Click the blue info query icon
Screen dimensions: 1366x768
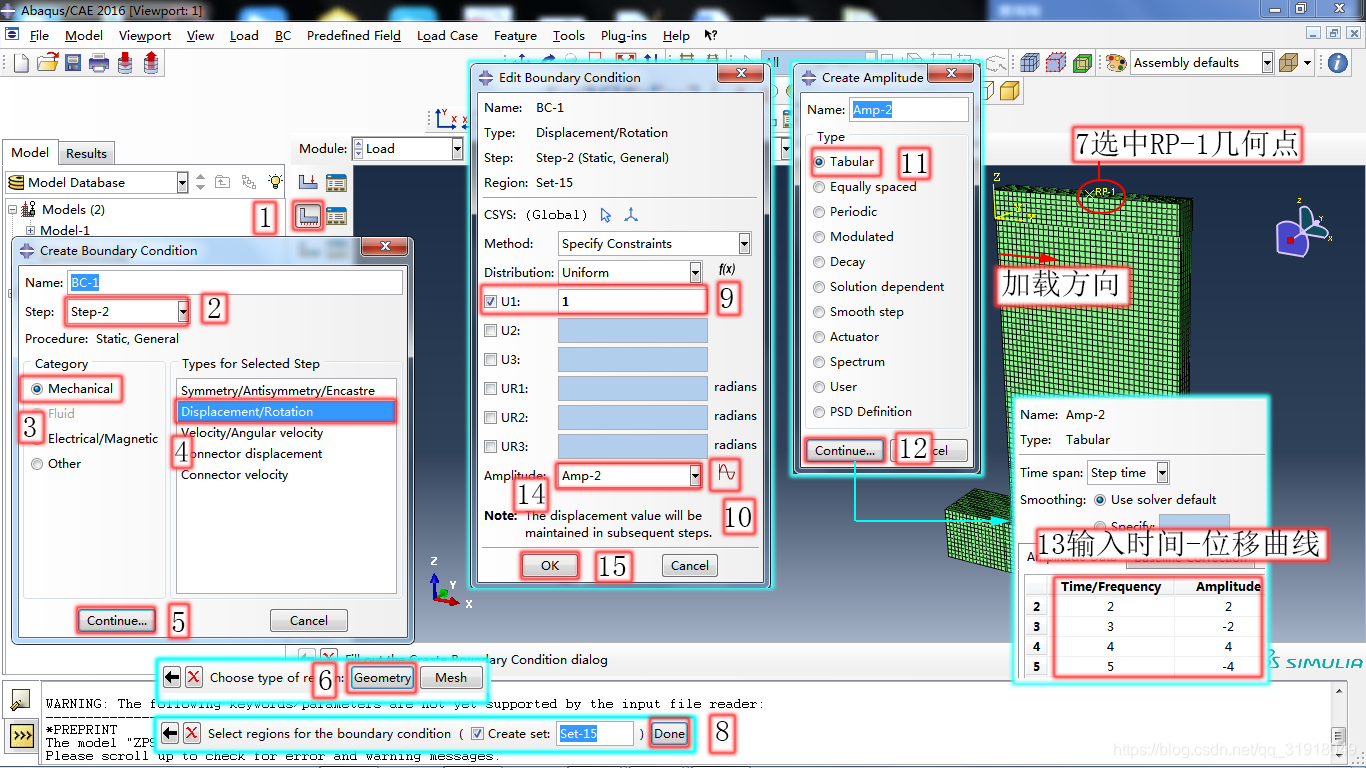coord(1338,63)
